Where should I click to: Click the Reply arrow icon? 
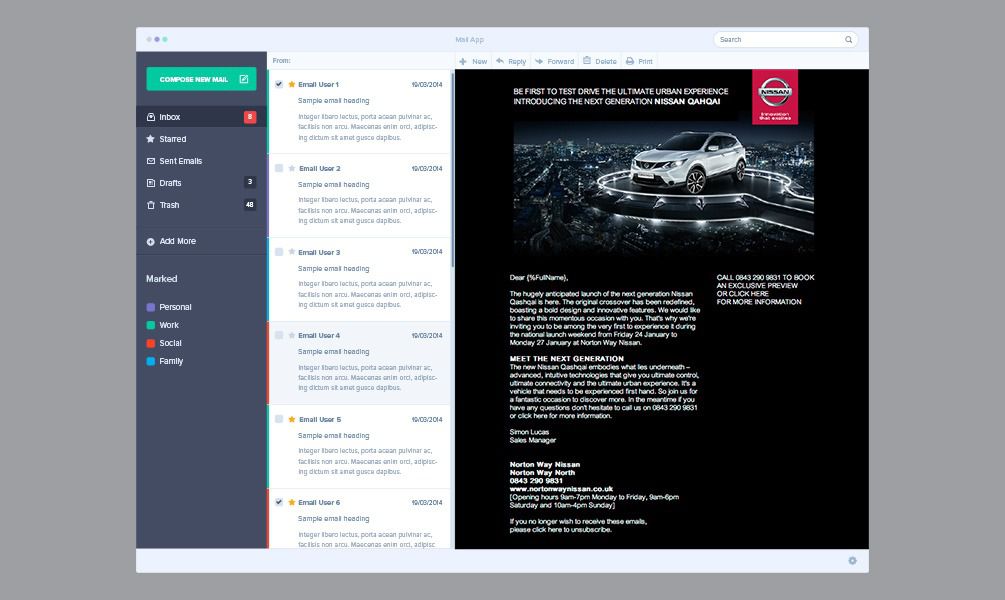[x=500, y=61]
